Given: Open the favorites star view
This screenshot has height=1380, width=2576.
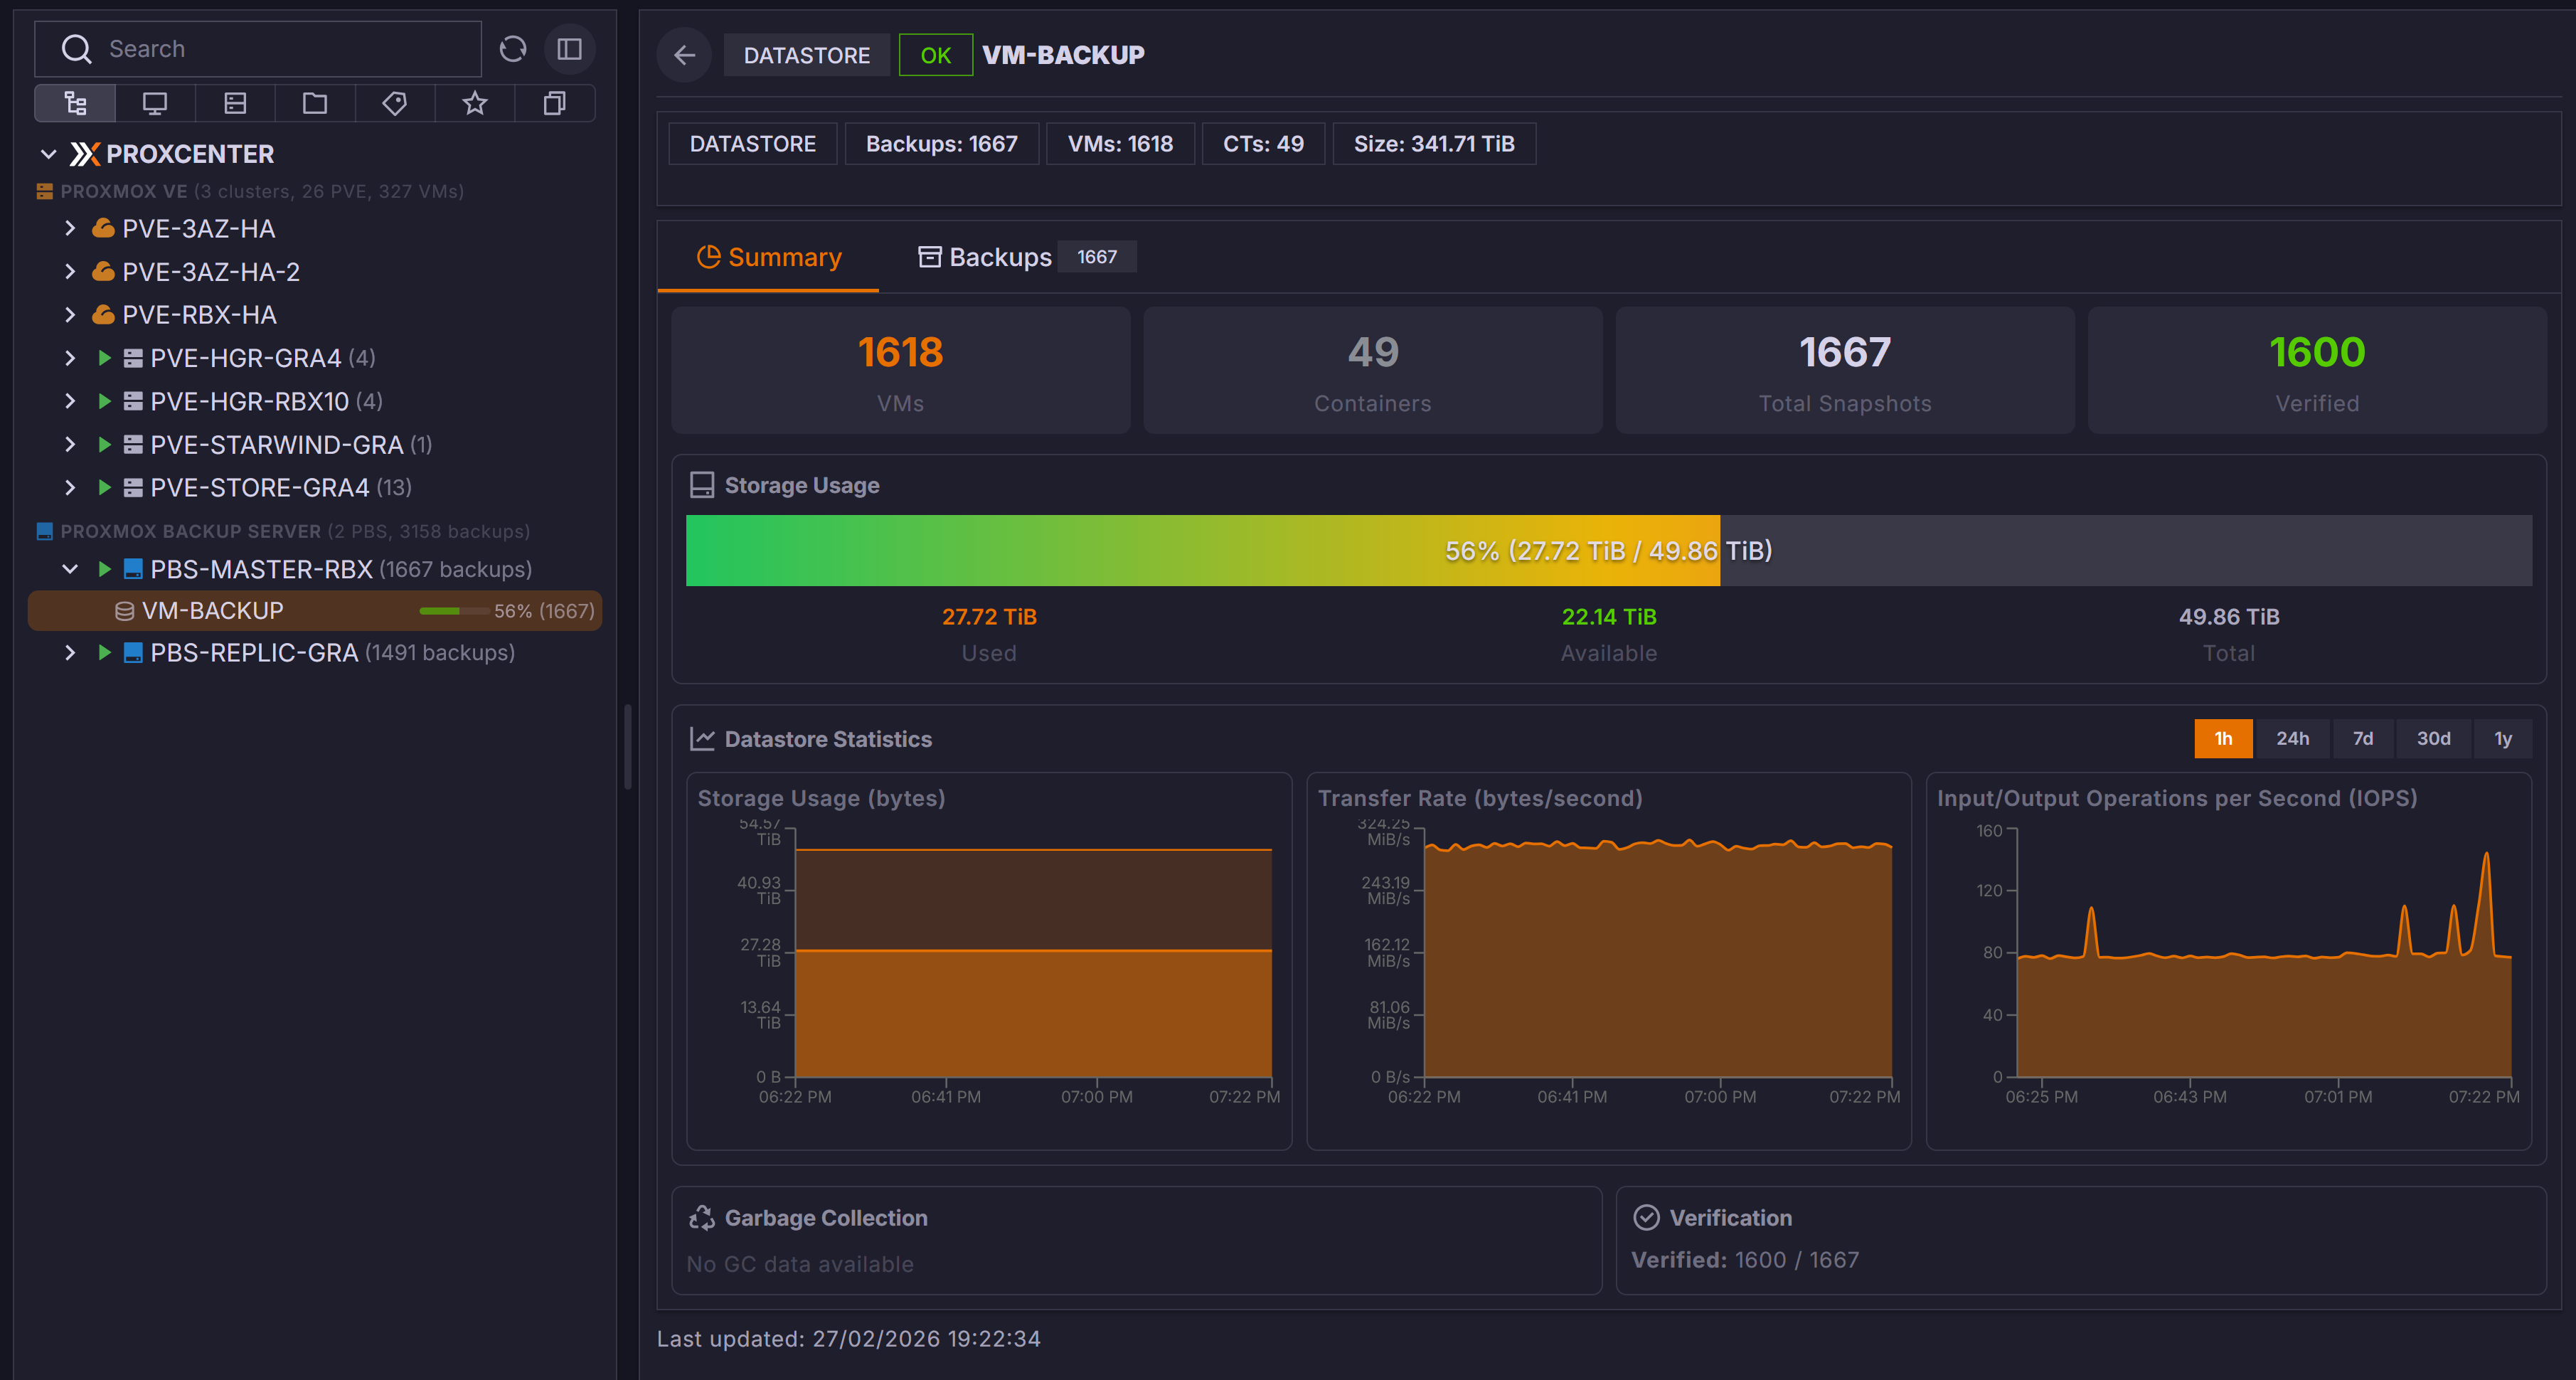Looking at the screenshot, I should [474, 103].
